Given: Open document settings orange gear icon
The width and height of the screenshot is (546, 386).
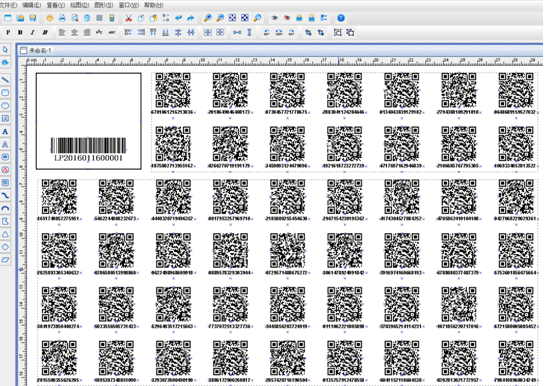Looking at the screenshot, I should point(49,18).
